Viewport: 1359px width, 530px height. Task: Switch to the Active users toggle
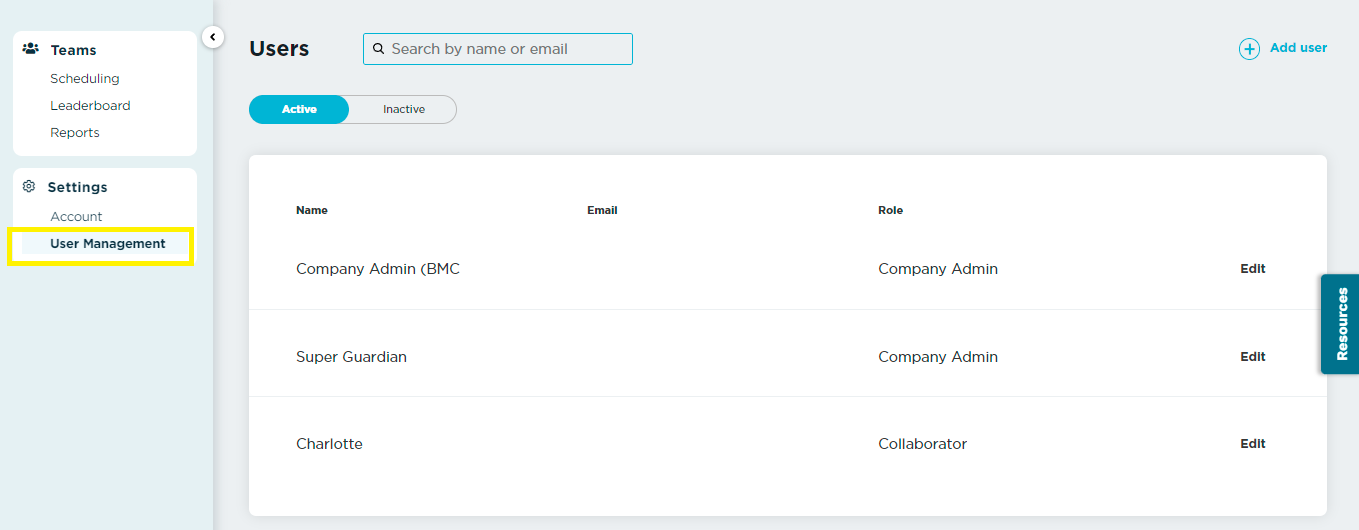pos(299,109)
